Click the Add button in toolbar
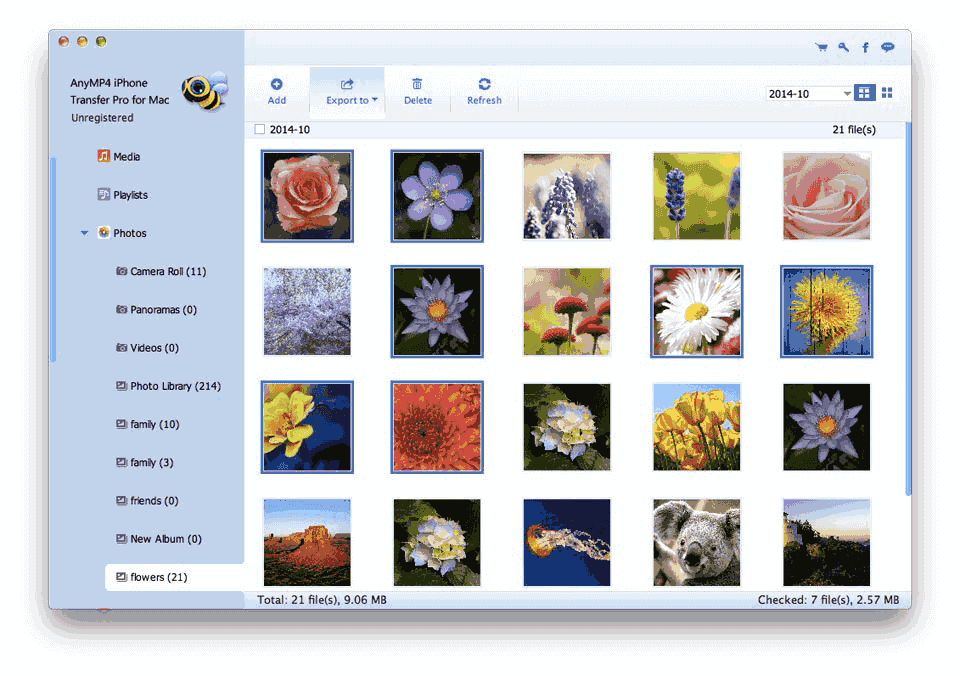The image size is (960, 676). coord(277,91)
